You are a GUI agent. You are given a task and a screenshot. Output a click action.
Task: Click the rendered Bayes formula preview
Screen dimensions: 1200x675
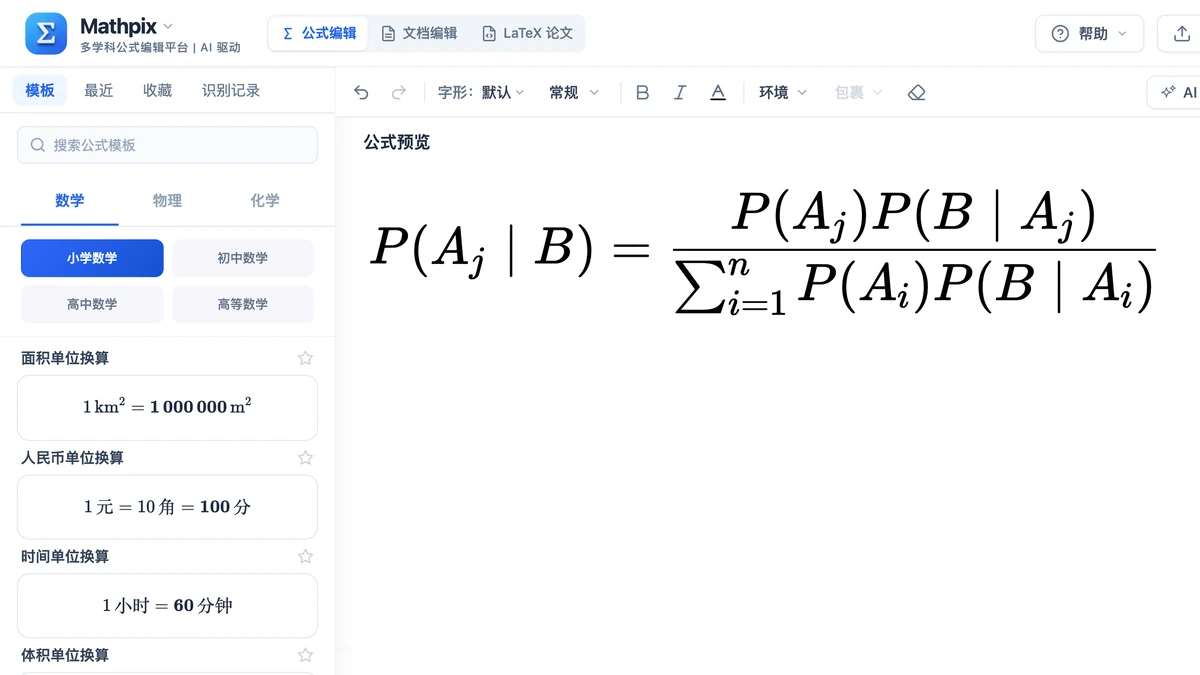(763, 252)
